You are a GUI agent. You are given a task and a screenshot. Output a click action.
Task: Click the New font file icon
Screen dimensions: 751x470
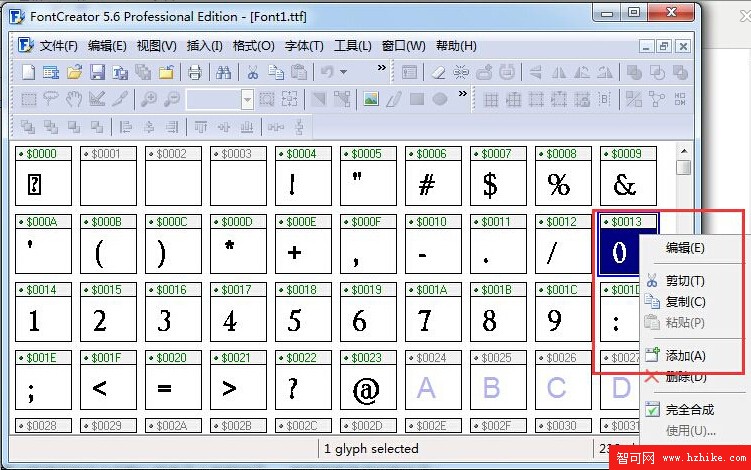(x=29, y=72)
